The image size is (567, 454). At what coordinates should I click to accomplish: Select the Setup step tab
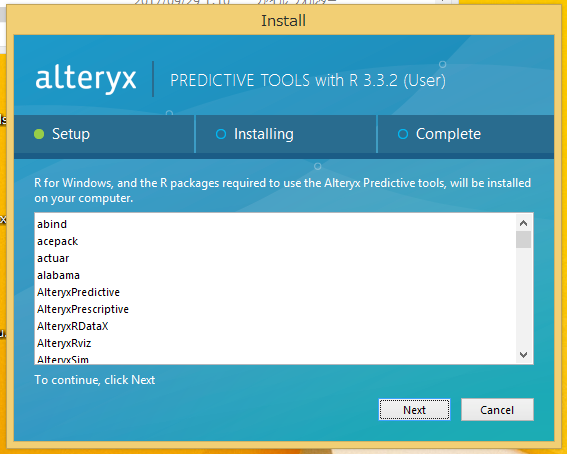(x=104, y=134)
